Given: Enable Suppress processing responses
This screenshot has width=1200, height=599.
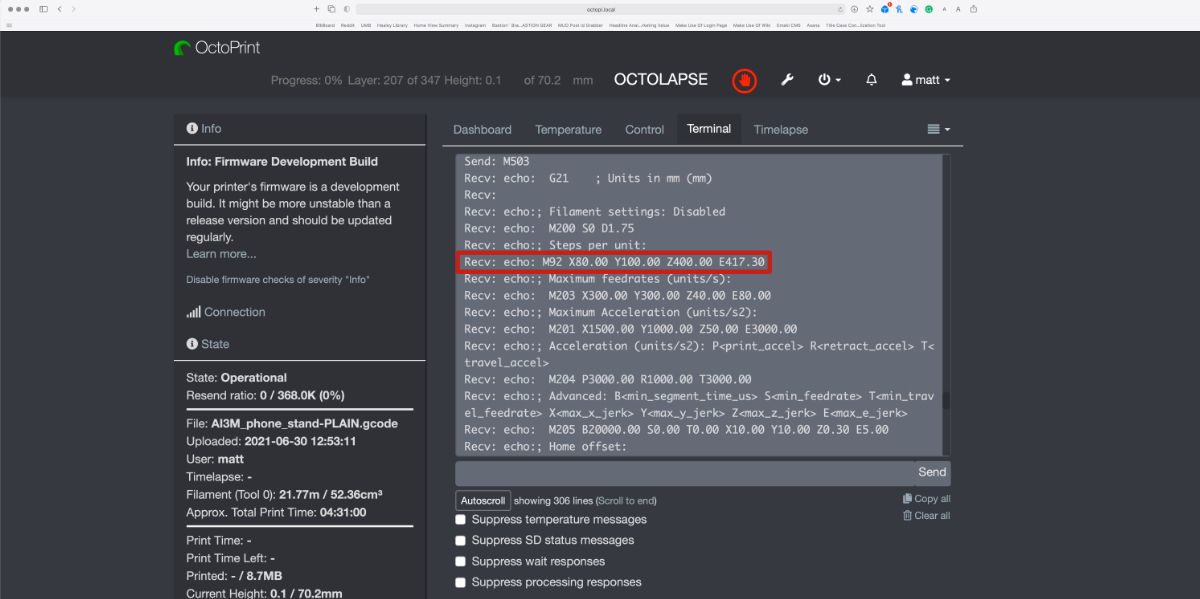Looking at the screenshot, I should pos(461,582).
